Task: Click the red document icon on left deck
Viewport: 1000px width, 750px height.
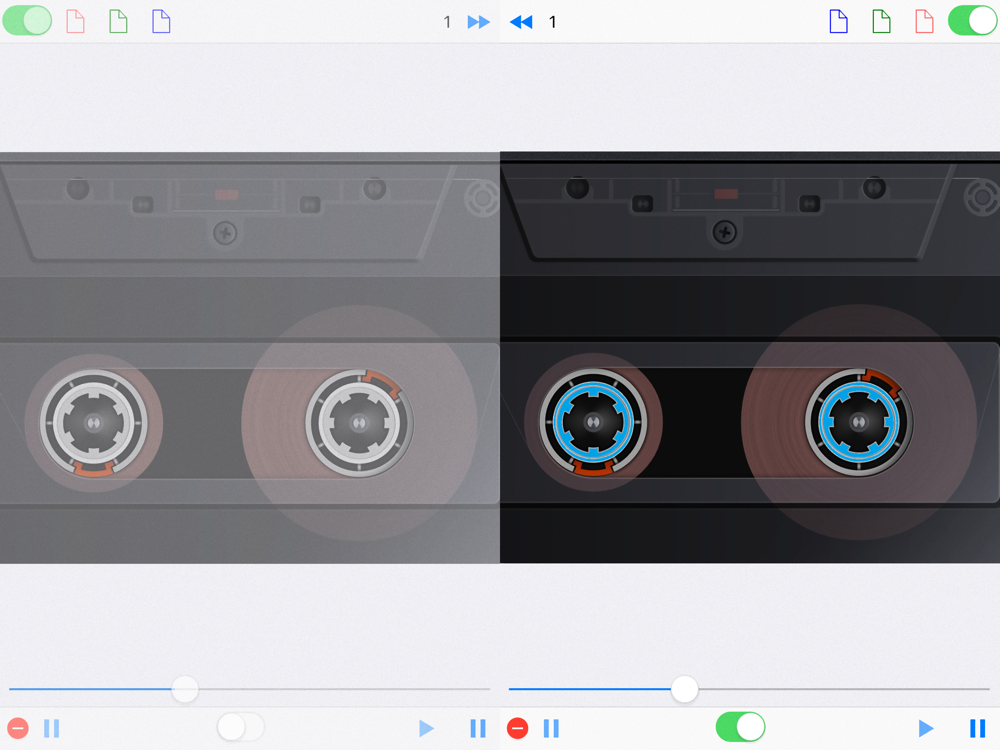Action: point(75,22)
